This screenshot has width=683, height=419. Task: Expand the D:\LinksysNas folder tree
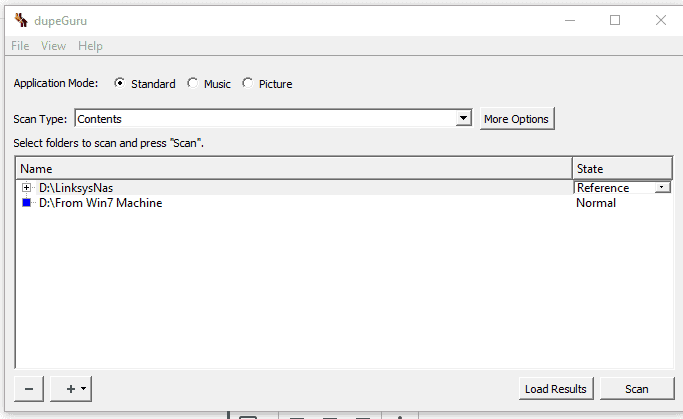pos(27,188)
